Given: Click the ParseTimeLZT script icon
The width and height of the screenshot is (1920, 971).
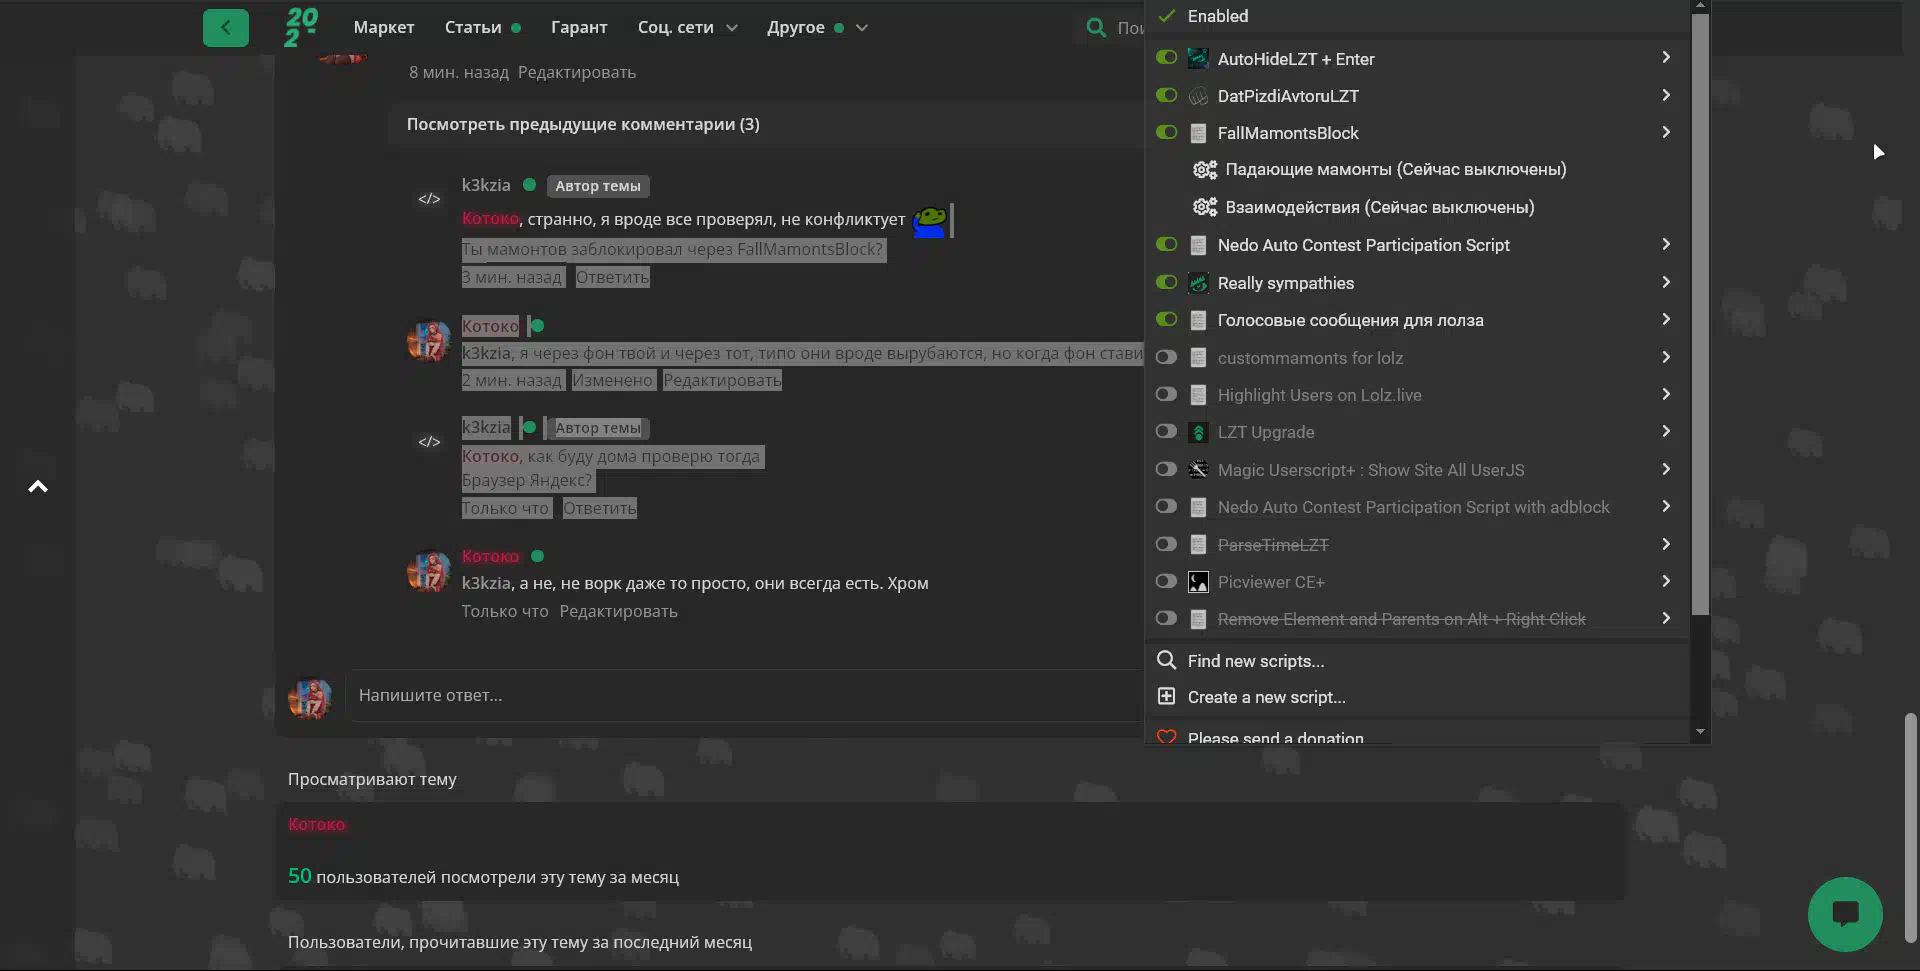Looking at the screenshot, I should [1198, 545].
